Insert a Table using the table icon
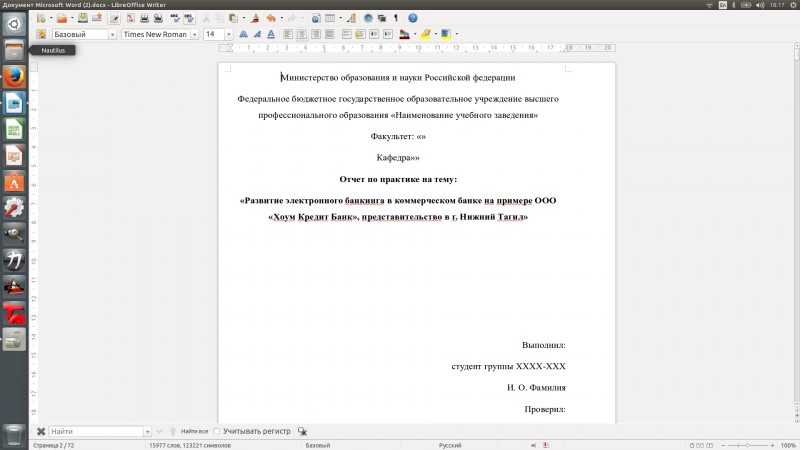Image resolution: width=800 pixels, height=450 pixels. point(330,18)
